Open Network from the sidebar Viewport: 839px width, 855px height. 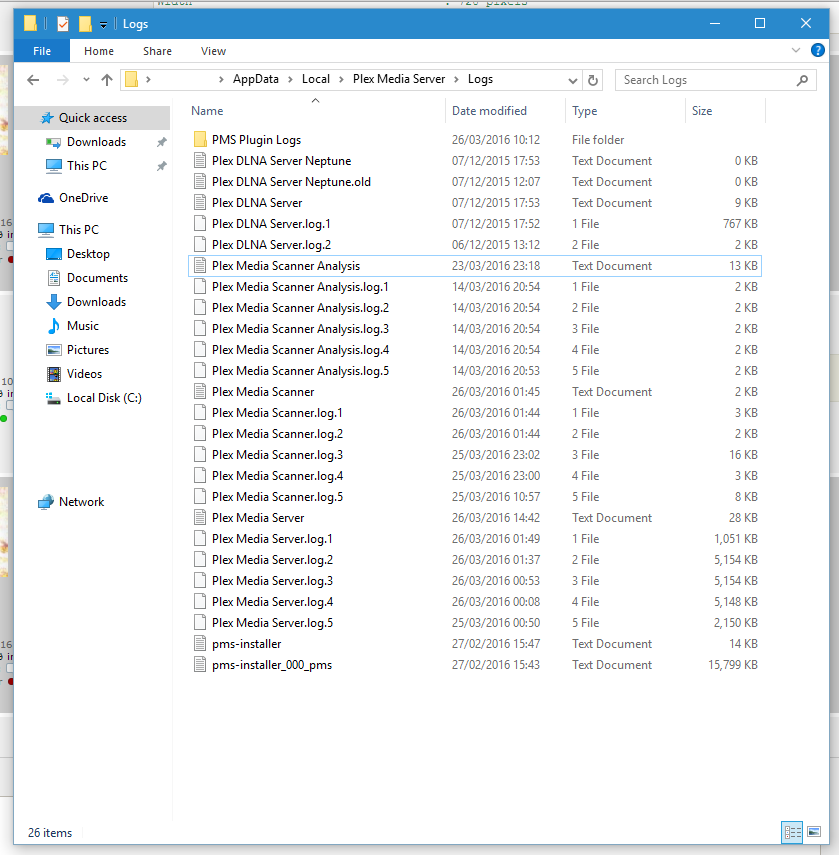(80, 501)
